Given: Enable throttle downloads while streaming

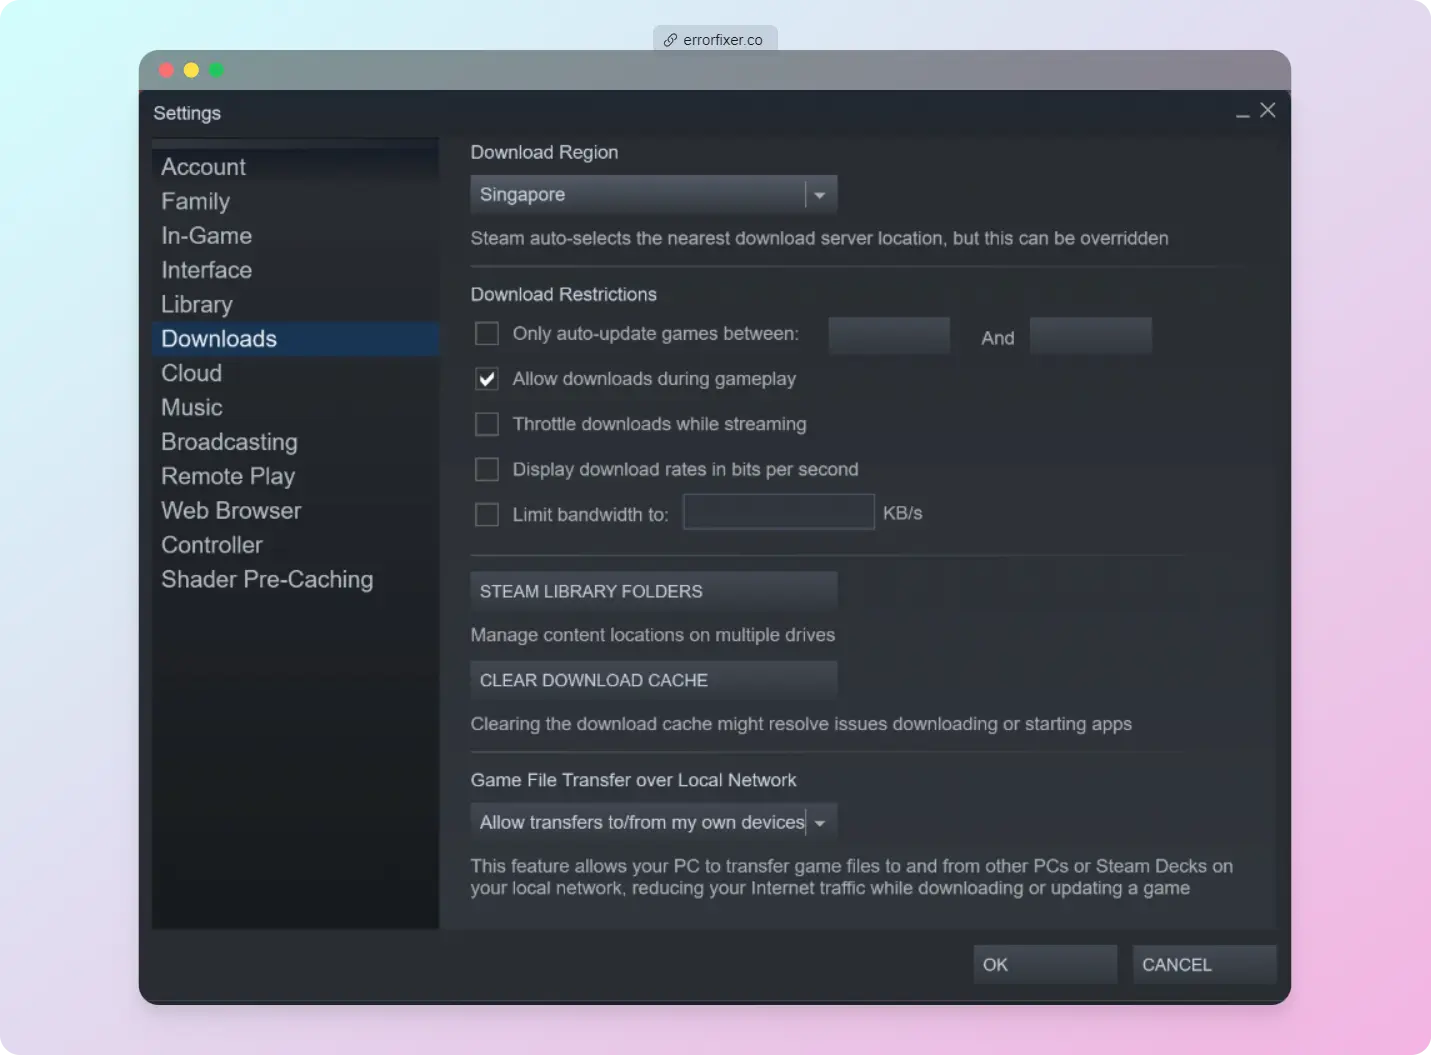Looking at the screenshot, I should click(487, 424).
